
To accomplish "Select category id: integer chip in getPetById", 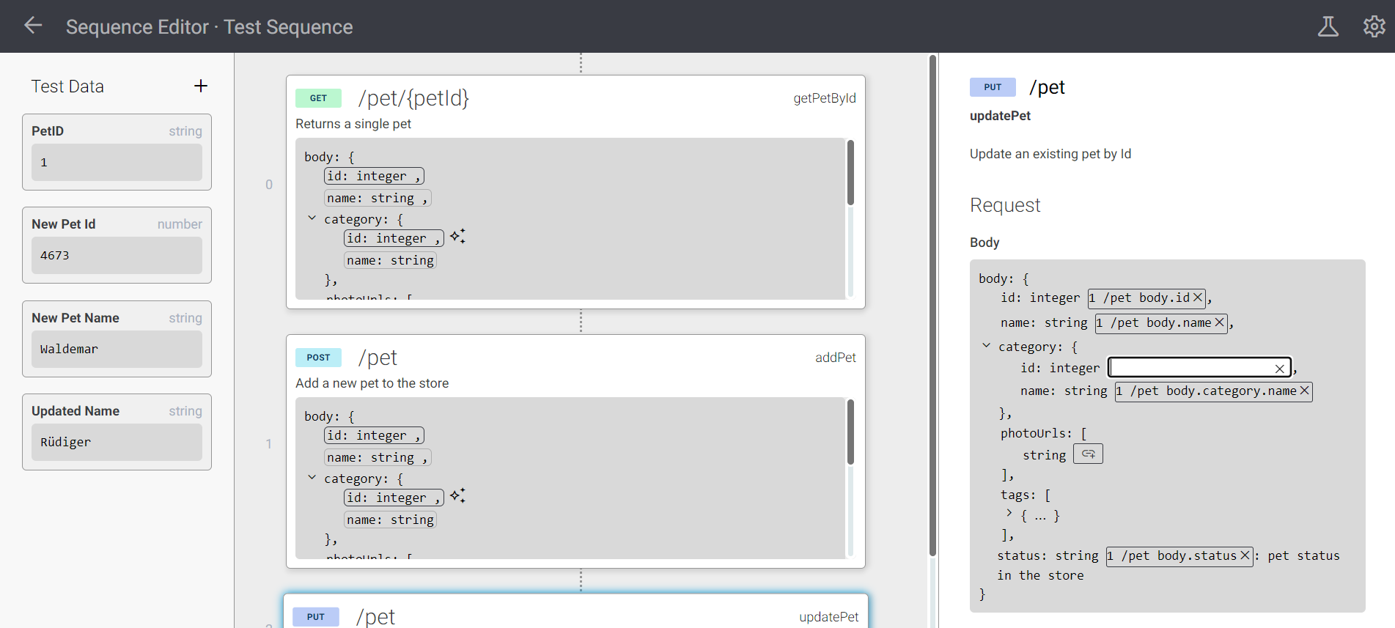I will coord(393,238).
